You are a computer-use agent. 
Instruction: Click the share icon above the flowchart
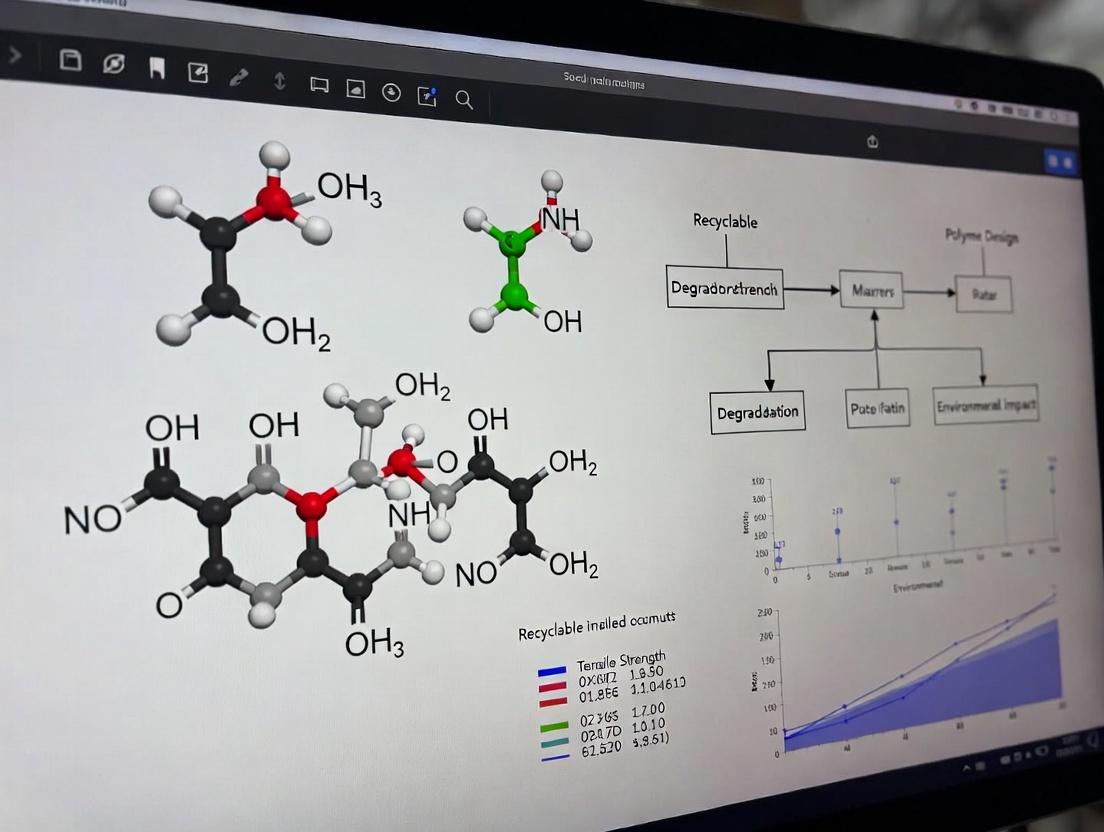coord(872,142)
